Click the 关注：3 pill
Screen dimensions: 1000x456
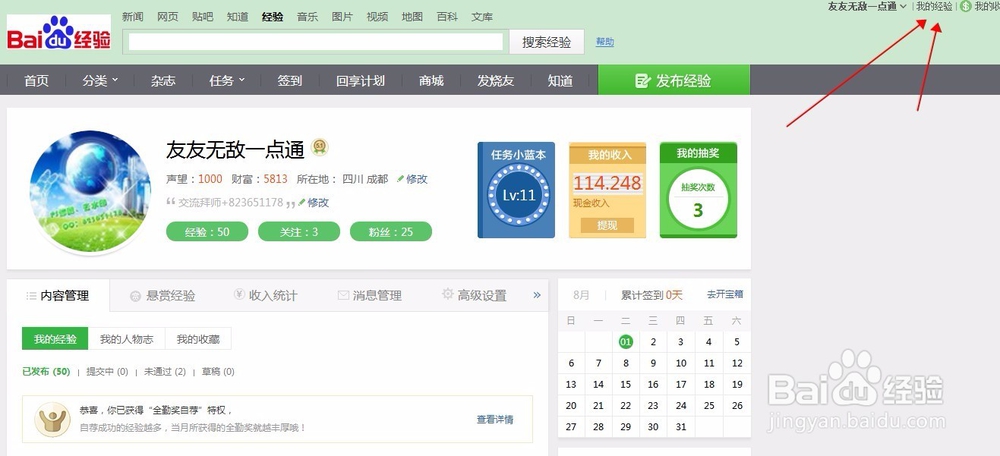(299, 232)
